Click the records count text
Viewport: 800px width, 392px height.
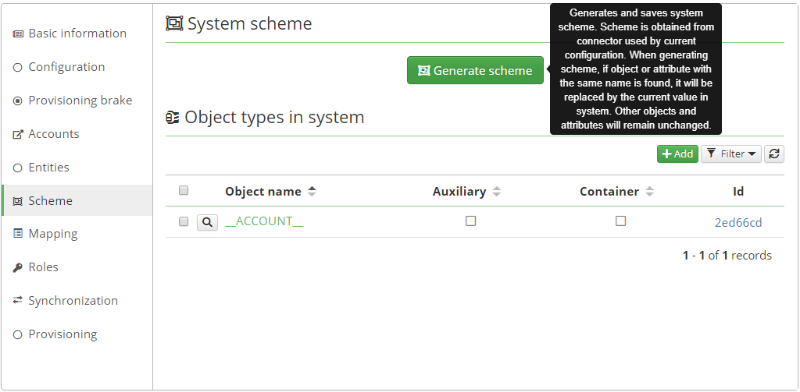point(727,255)
